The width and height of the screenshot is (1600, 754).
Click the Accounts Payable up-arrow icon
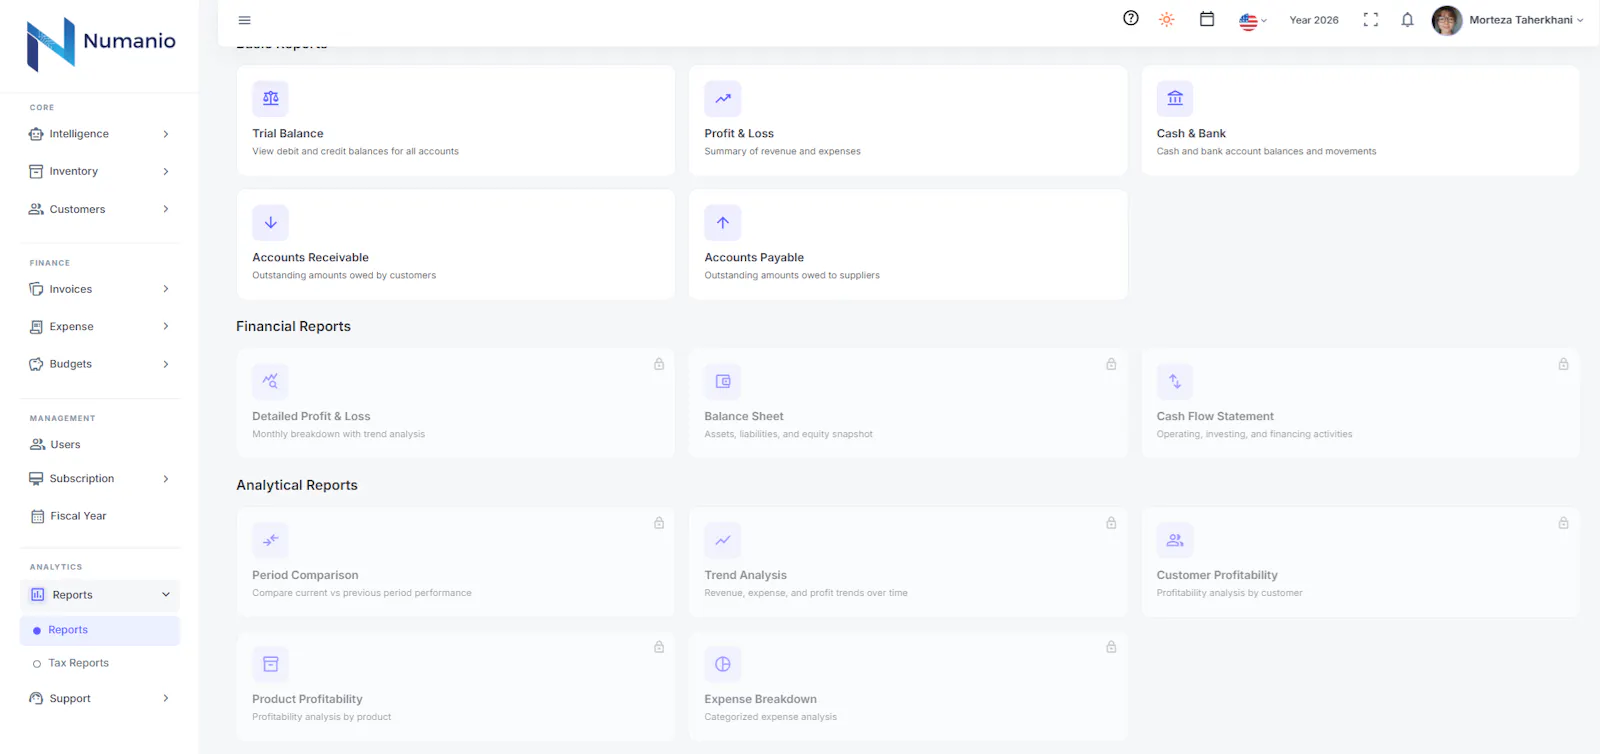pyautogui.click(x=723, y=223)
